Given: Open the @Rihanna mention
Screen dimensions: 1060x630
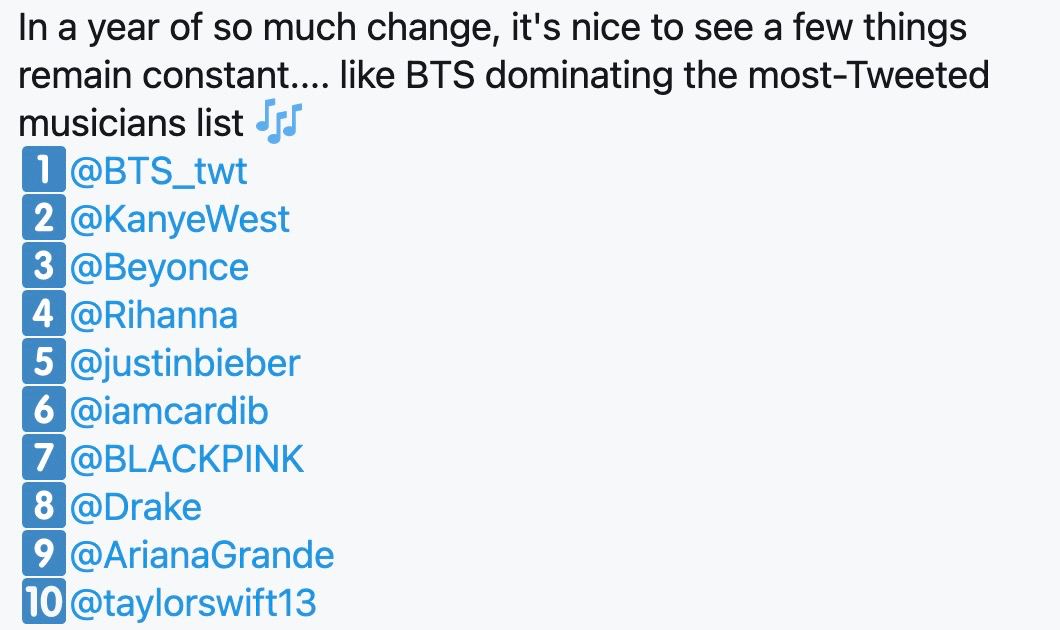Looking at the screenshot, I should pyautogui.click(x=154, y=315).
